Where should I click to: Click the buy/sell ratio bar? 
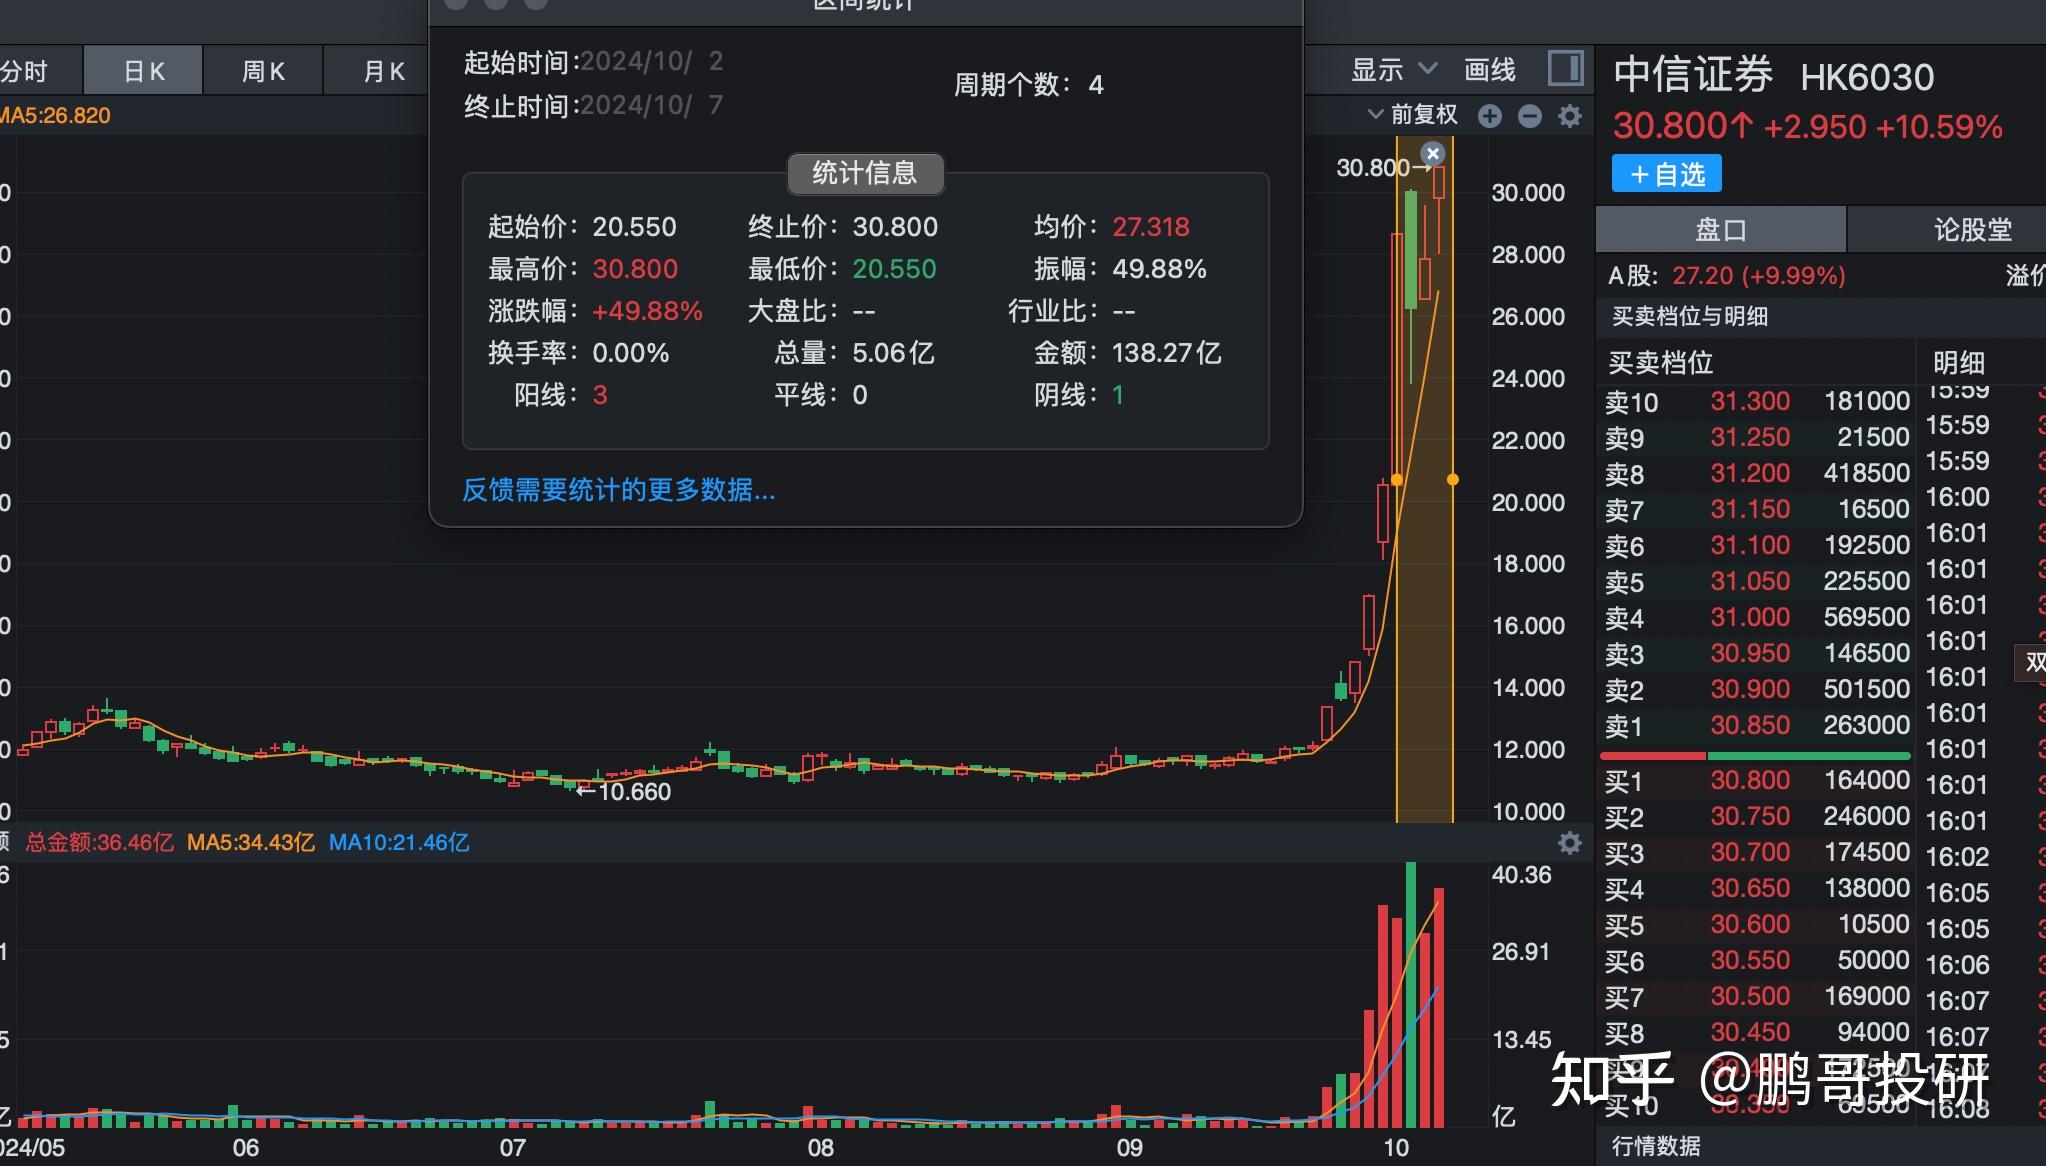1756,756
